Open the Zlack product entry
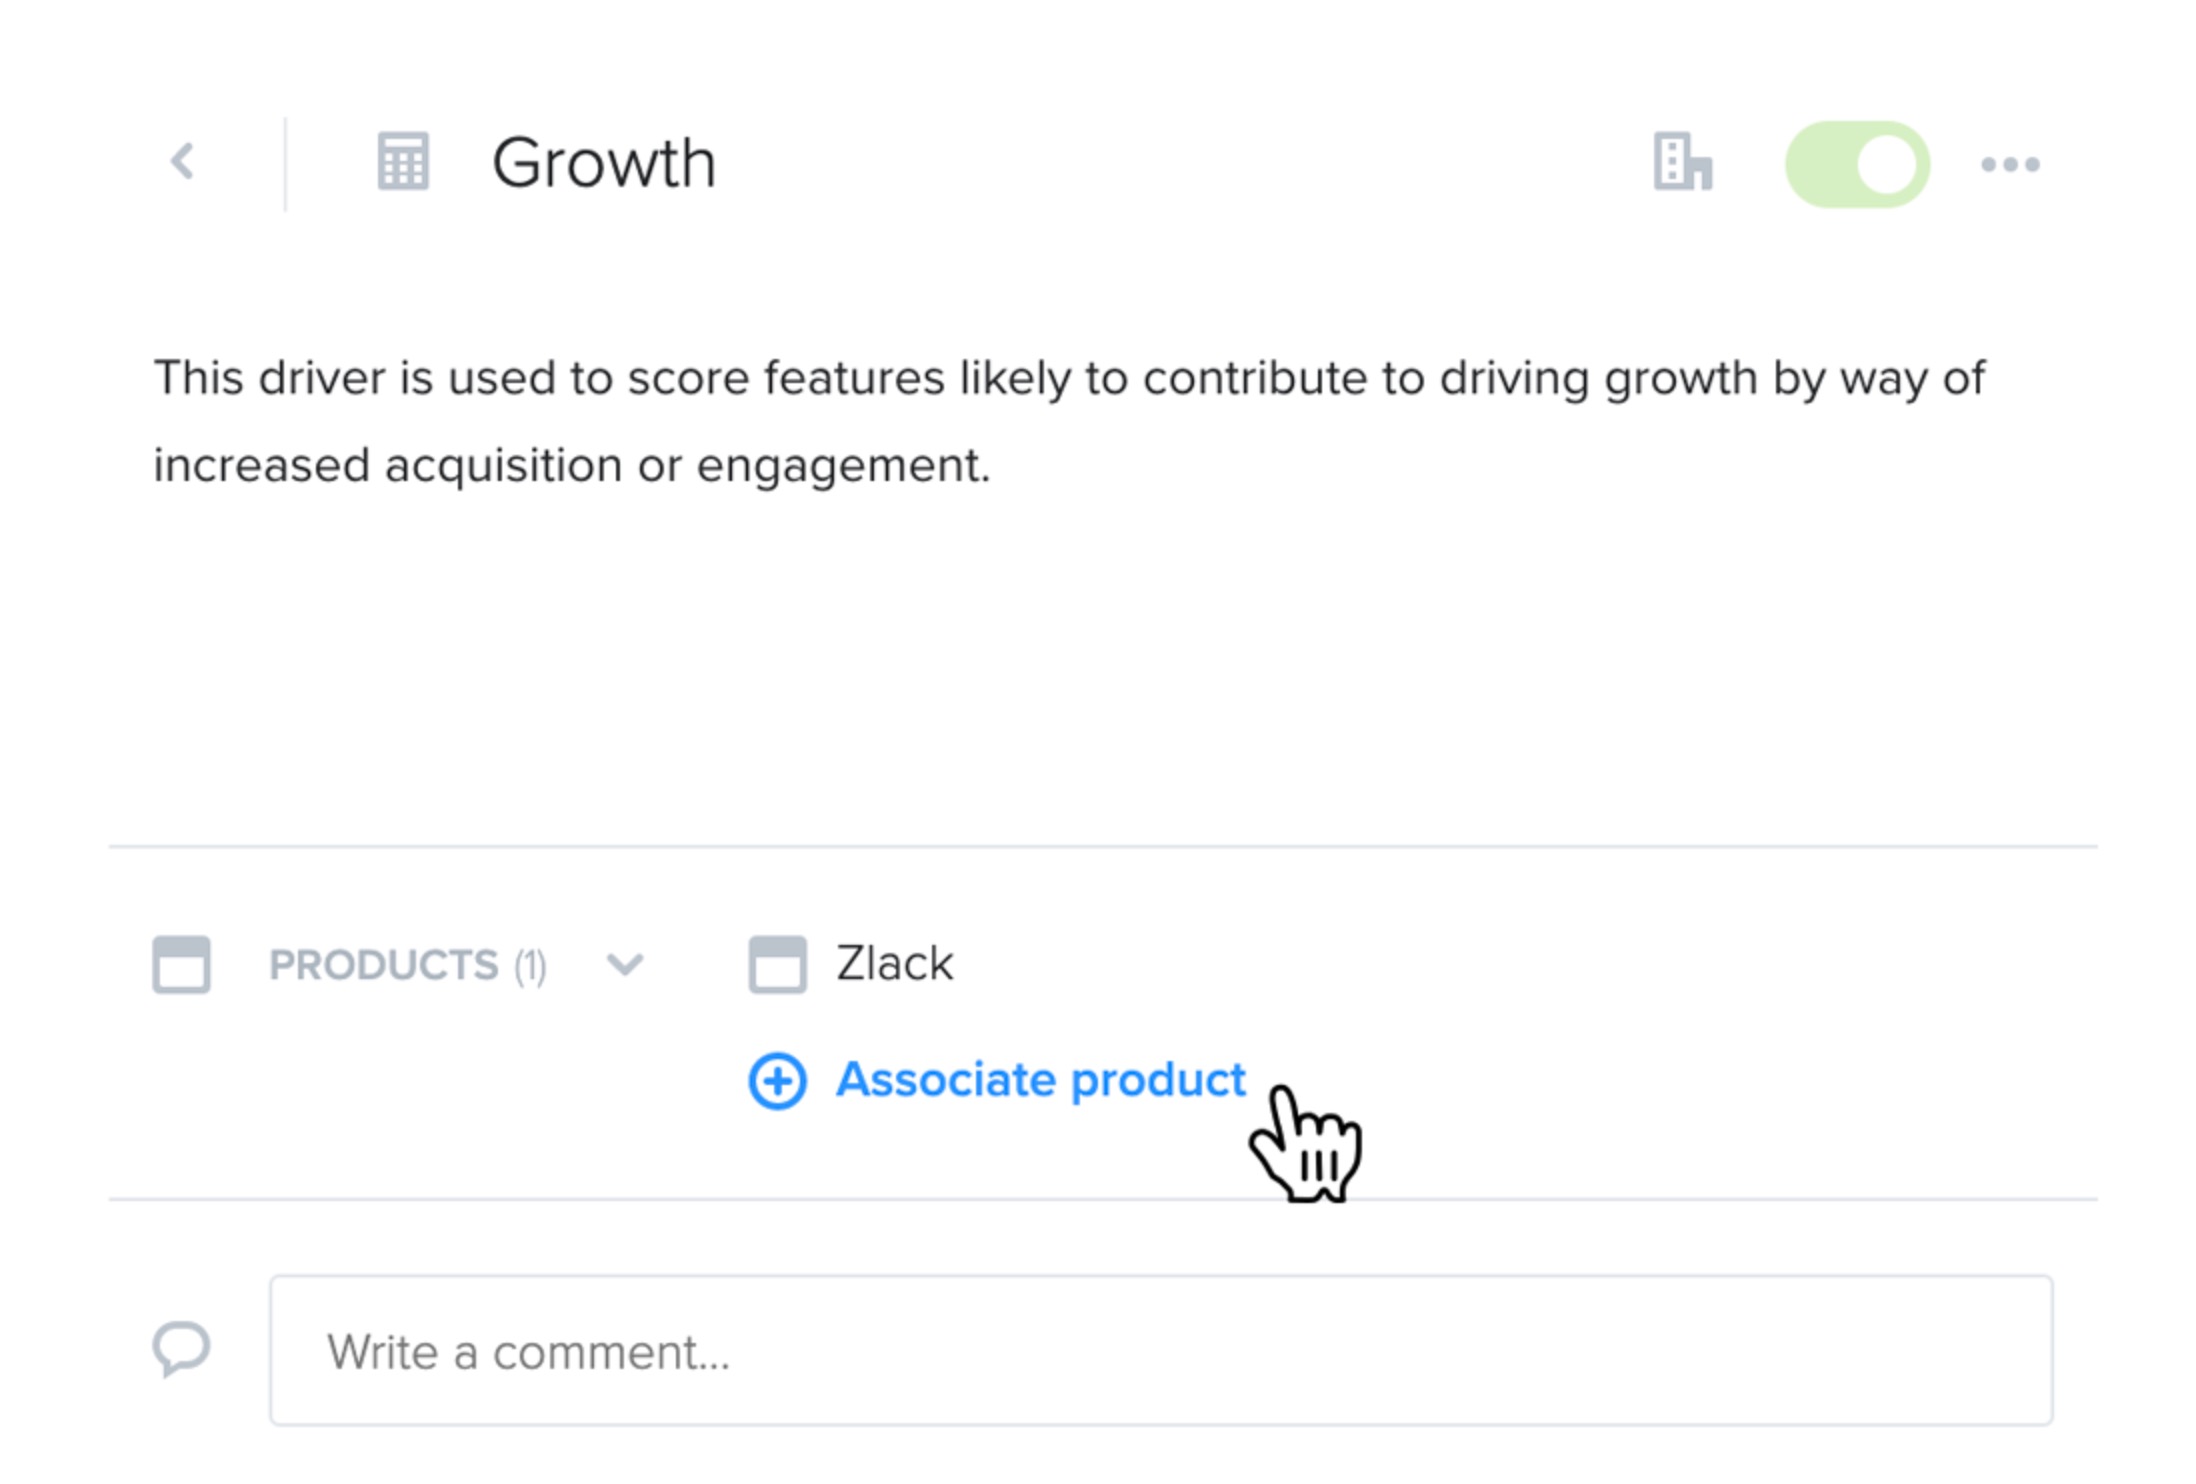Image resolution: width=2196 pixels, height=1484 pixels. coord(894,964)
